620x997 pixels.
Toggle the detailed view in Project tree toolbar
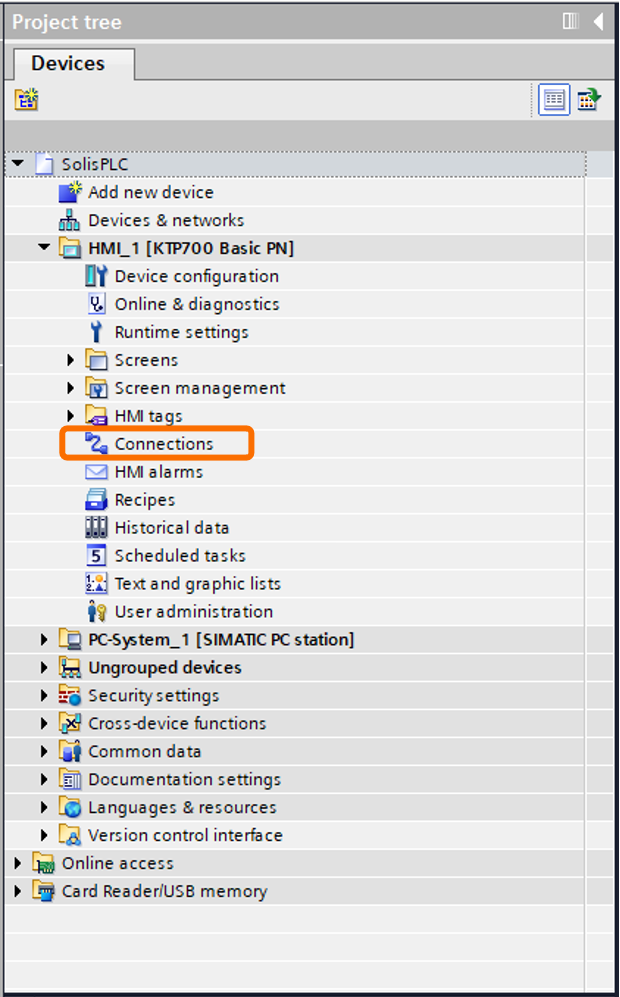tap(553, 99)
